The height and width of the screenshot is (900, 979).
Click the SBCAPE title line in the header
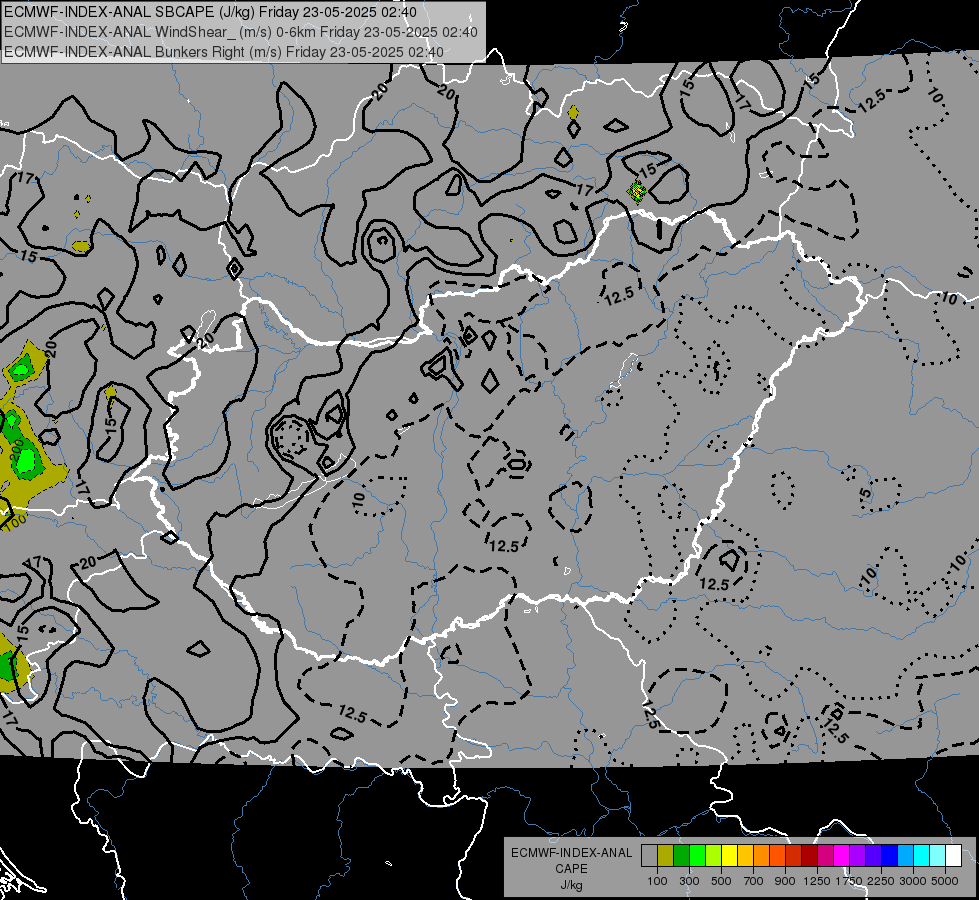210,12
